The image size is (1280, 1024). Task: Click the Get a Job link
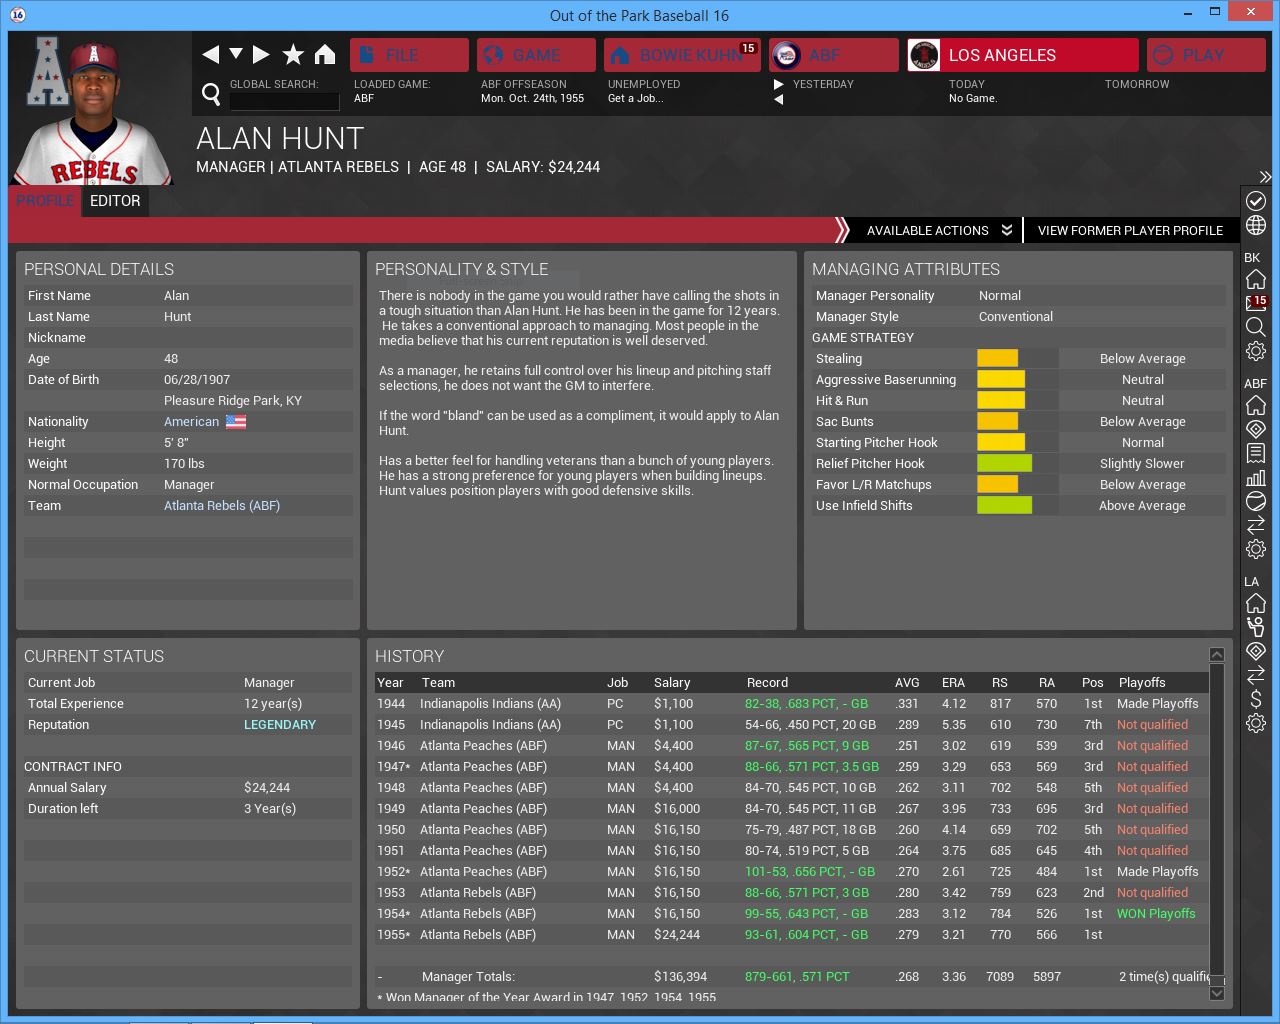[636, 98]
